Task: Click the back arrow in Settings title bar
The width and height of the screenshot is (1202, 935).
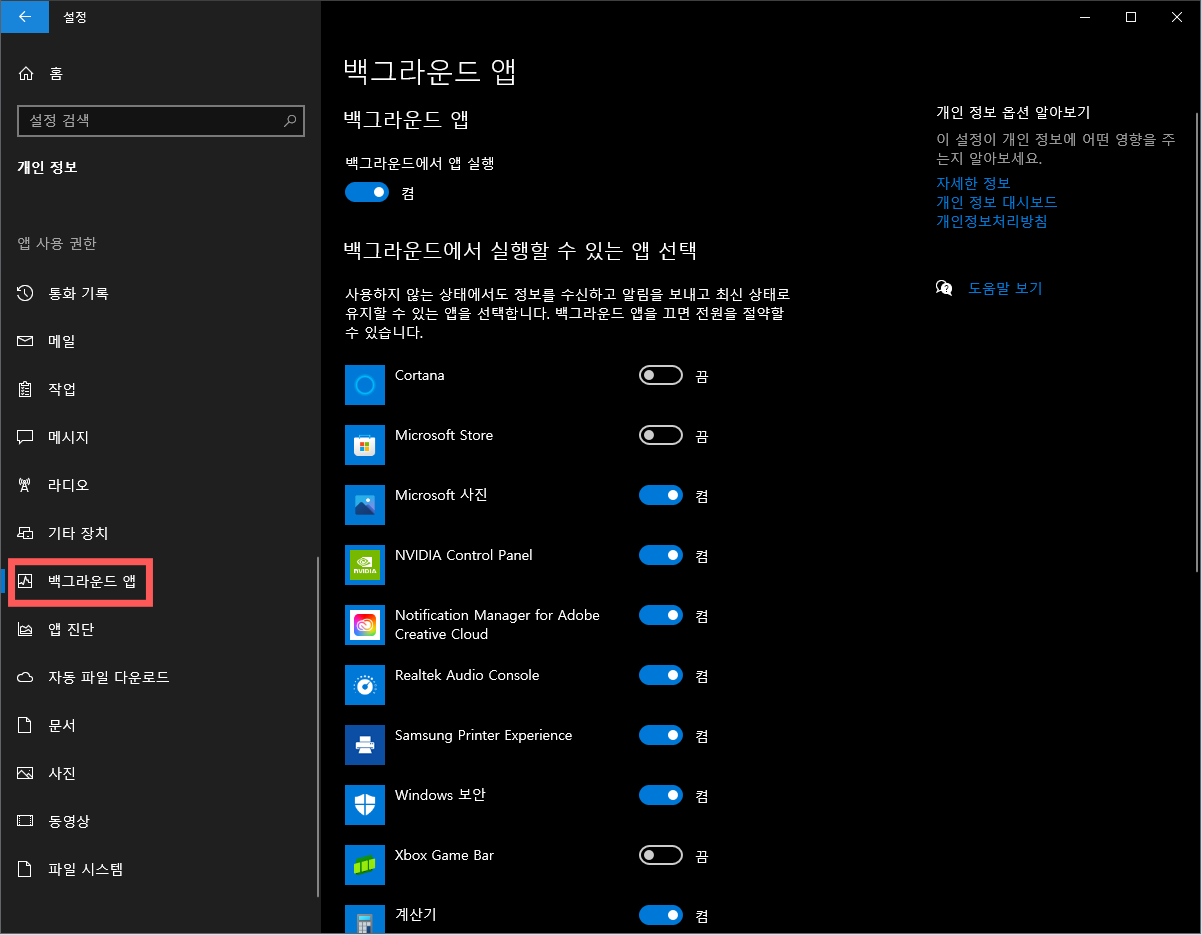Action: tap(24, 17)
